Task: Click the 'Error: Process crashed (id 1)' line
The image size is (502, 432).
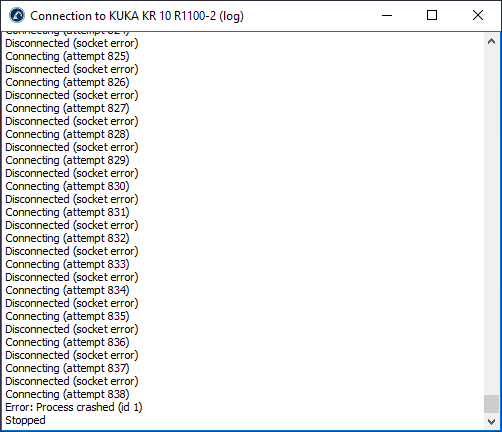Action: coord(74,407)
